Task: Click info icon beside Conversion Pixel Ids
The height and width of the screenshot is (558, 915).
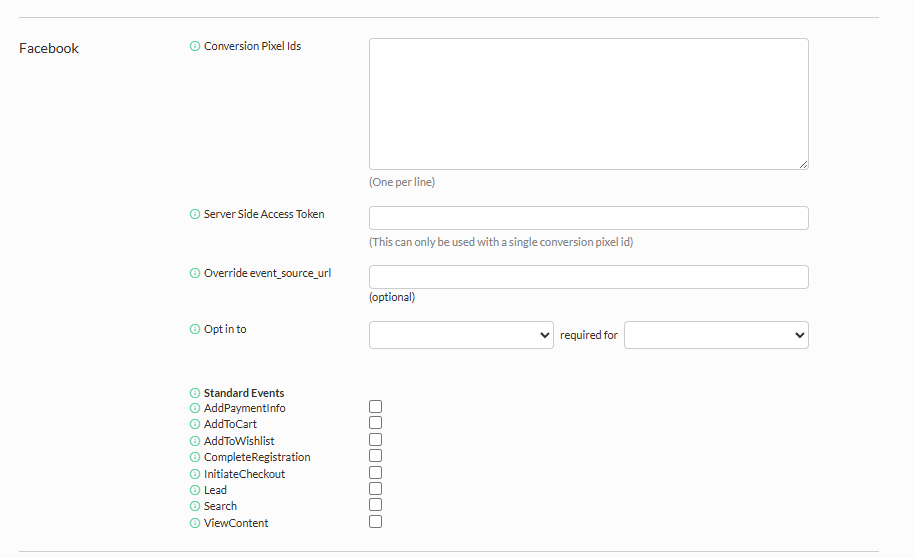Action: tap(195, 46)
